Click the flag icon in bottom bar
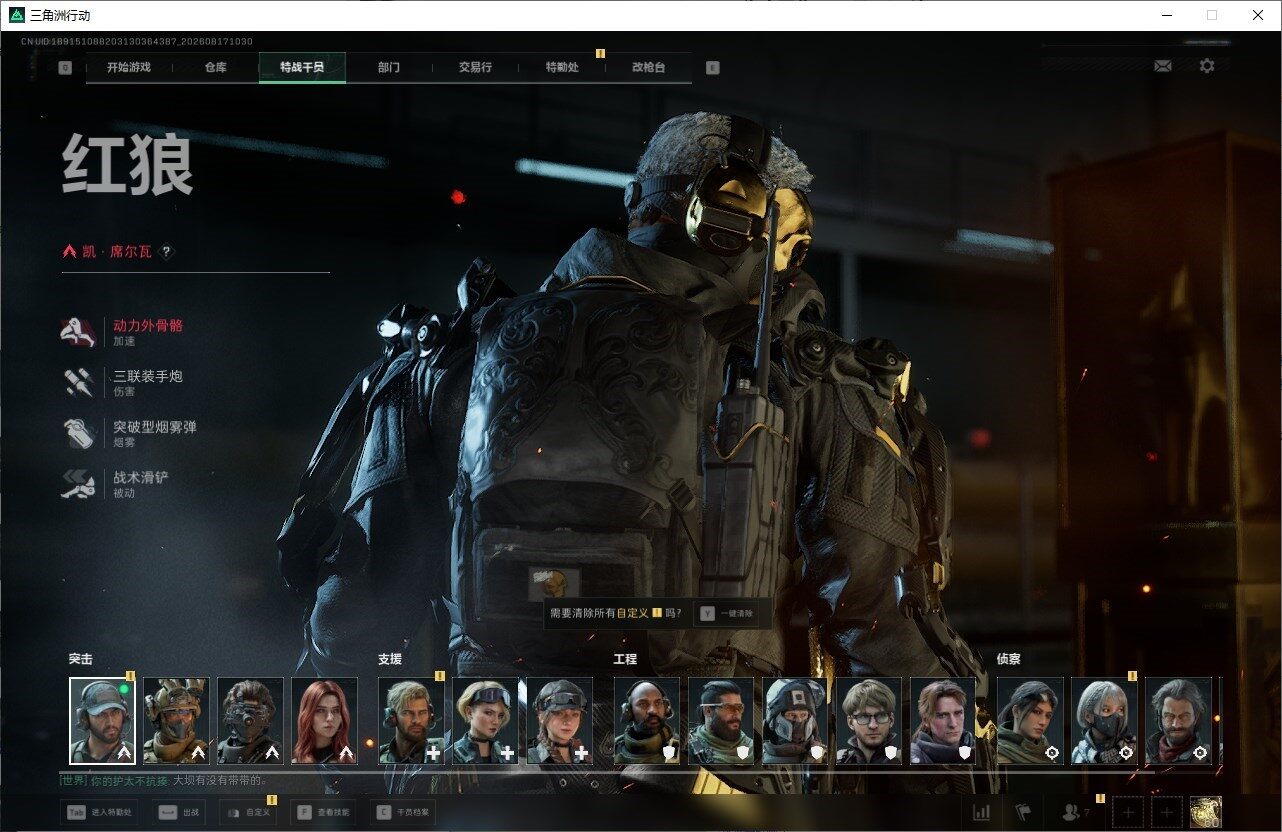Screen dimensions: 1282x832 [x=1022, y=813]
